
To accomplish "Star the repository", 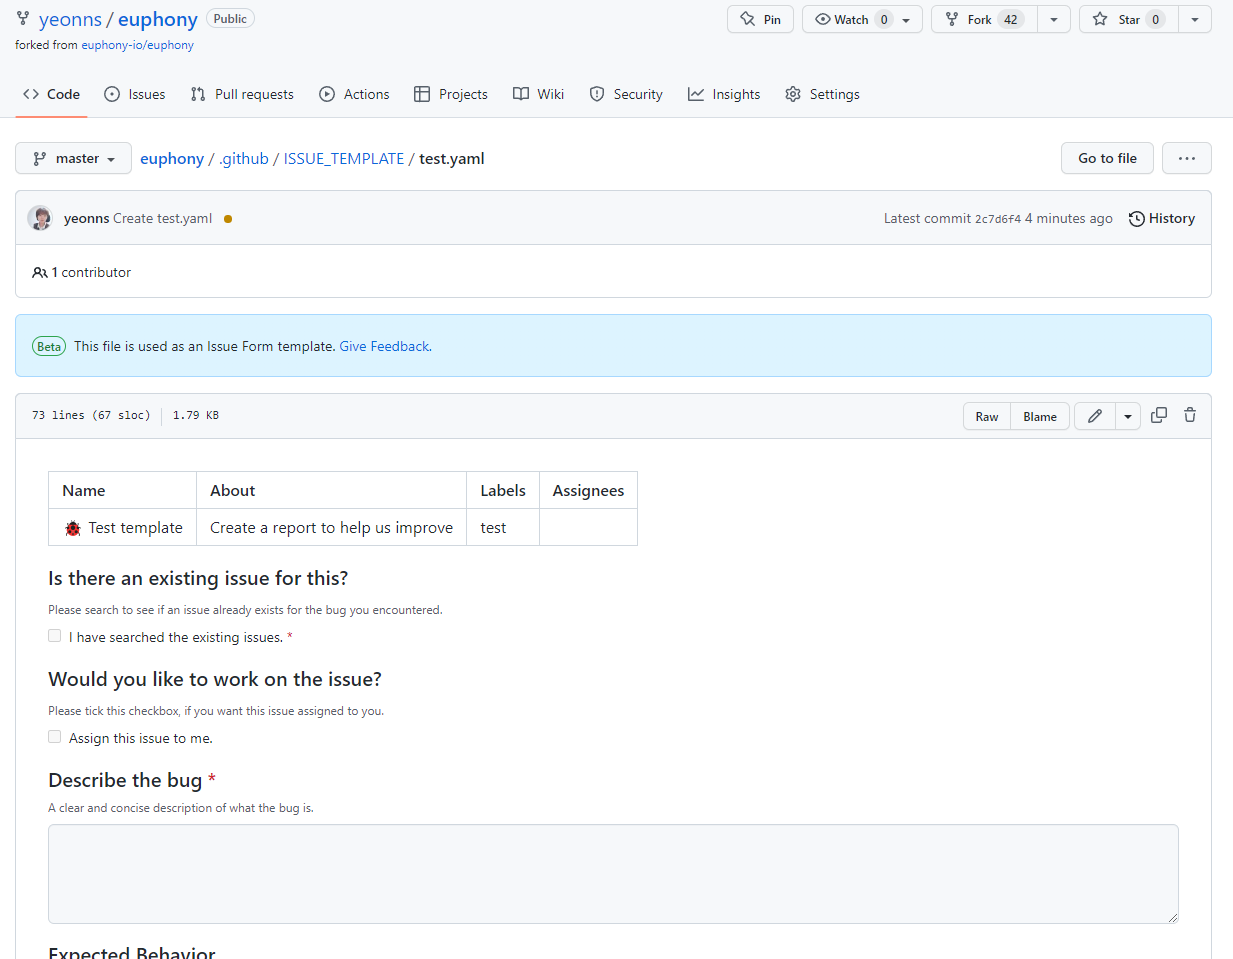I will point(1128,19).
